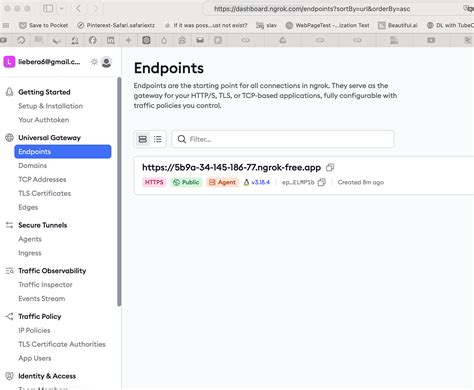This screenshot has height=390, width=474.
Task: Toggle light/dark theme sun icon
Action: click(x=94, y=62)
